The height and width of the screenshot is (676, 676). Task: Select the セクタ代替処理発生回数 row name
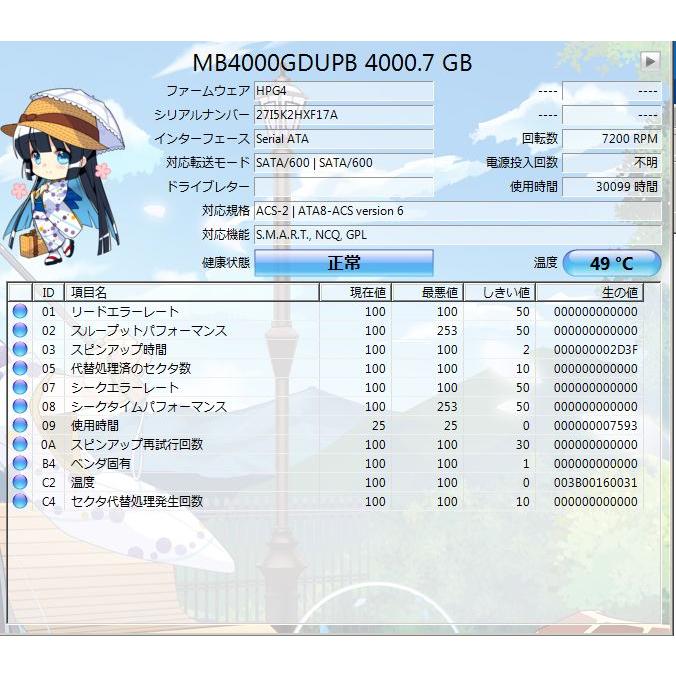(137, 501)
